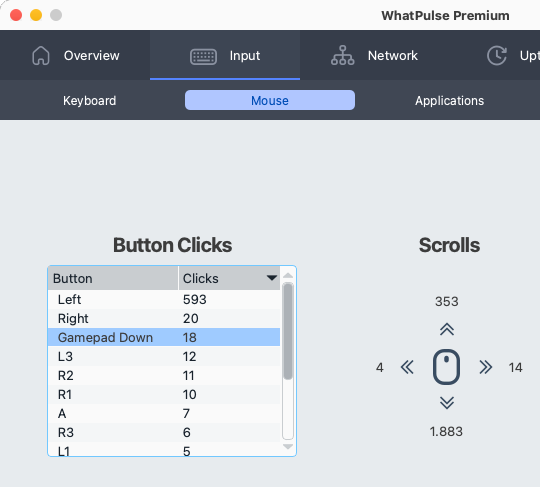540x487 pixels.
Task: Switch to the Input tab
Action: click(x=225, y=55)
